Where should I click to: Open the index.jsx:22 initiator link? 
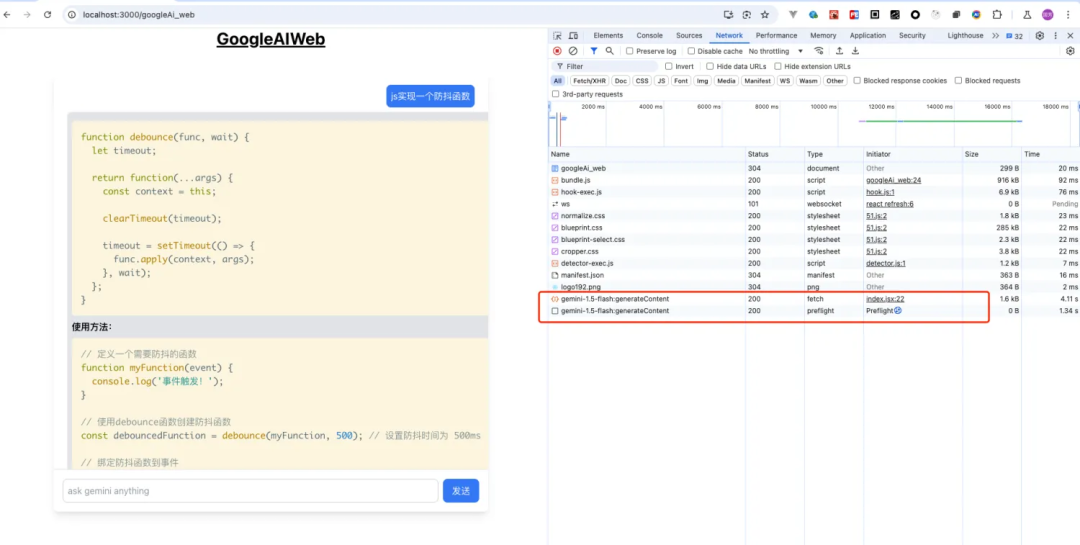click(885, 299)
